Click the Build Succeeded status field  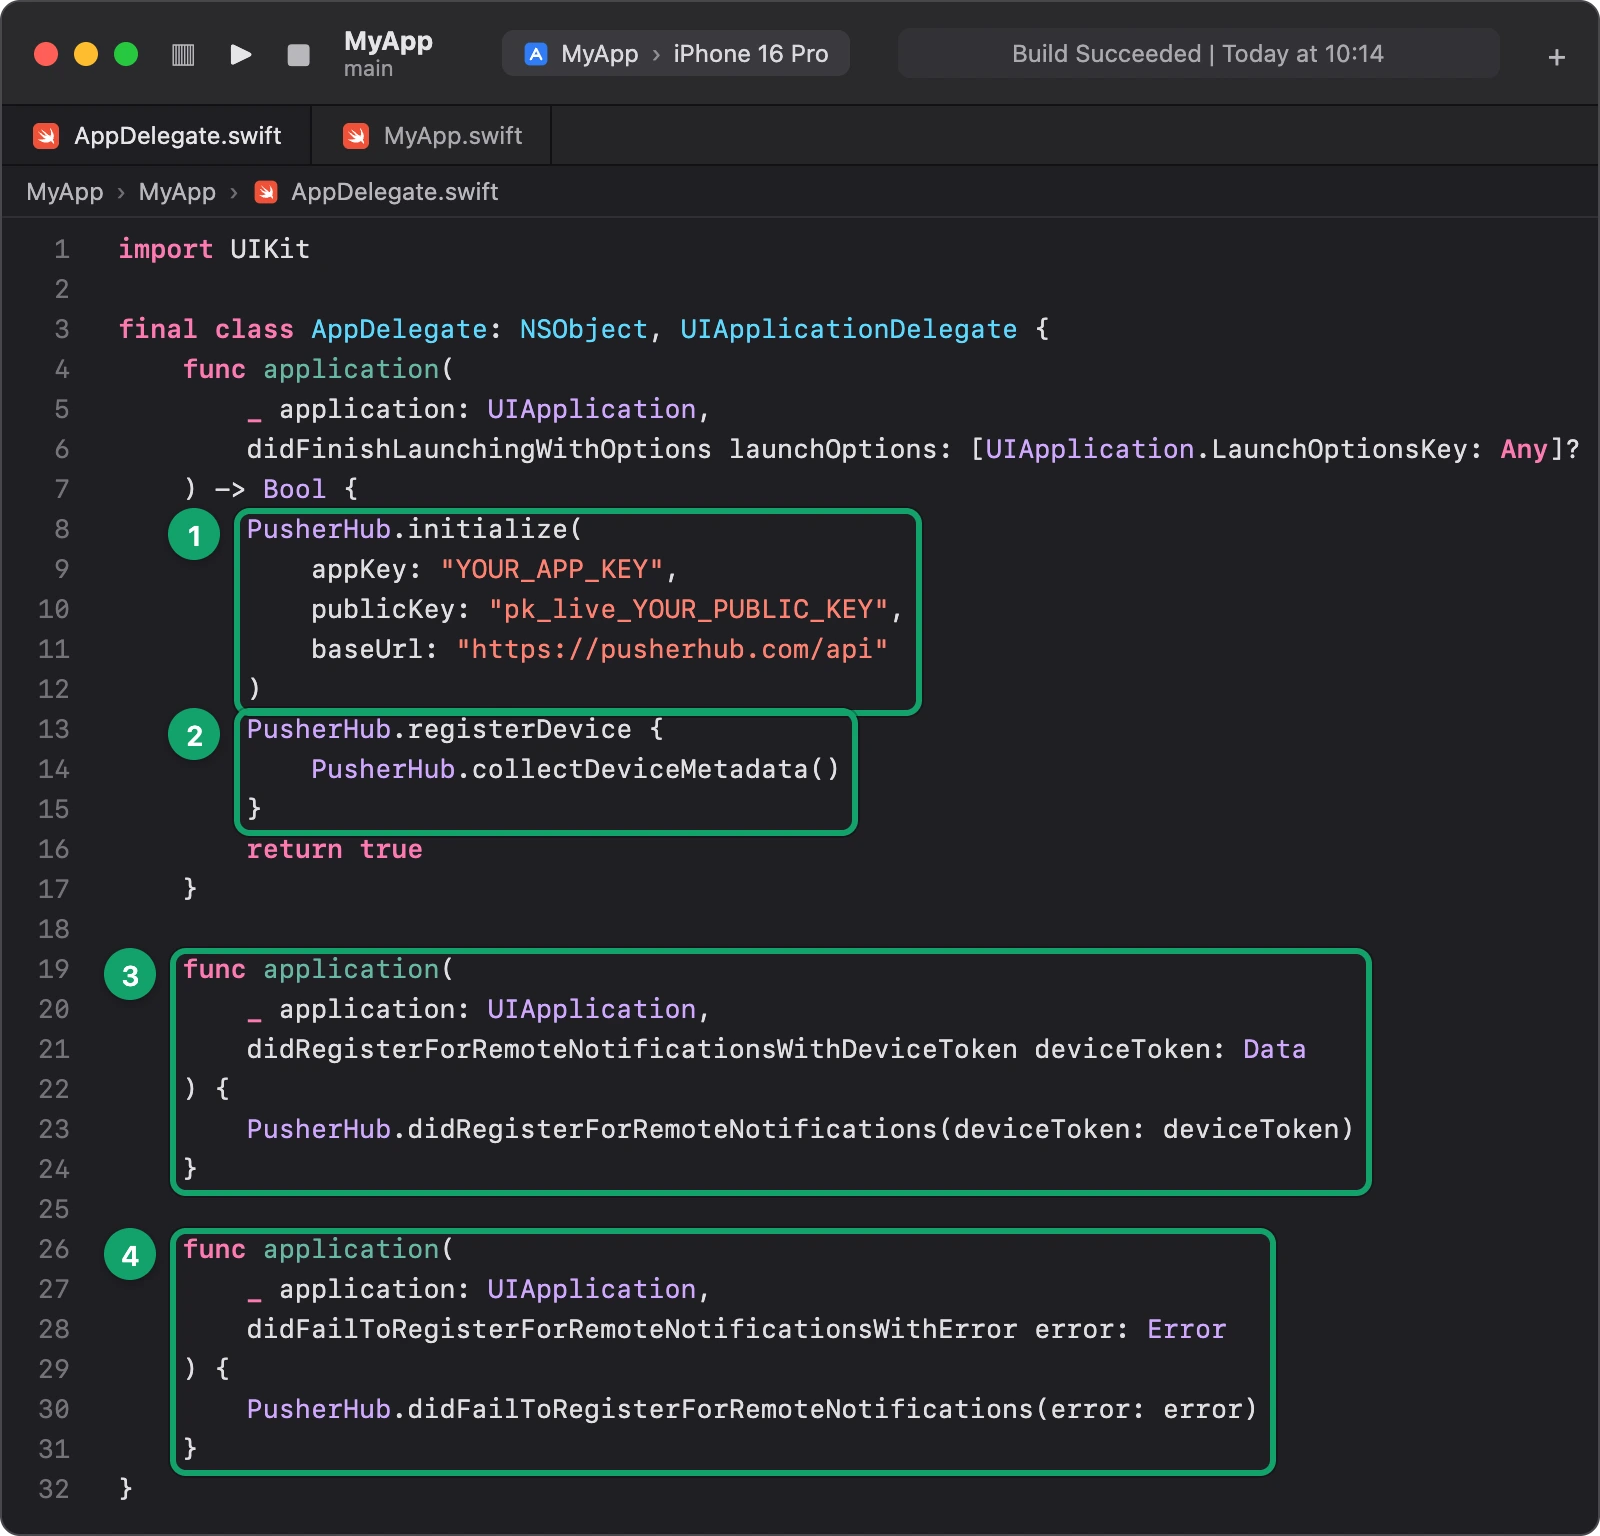(x=1198, y=54)
